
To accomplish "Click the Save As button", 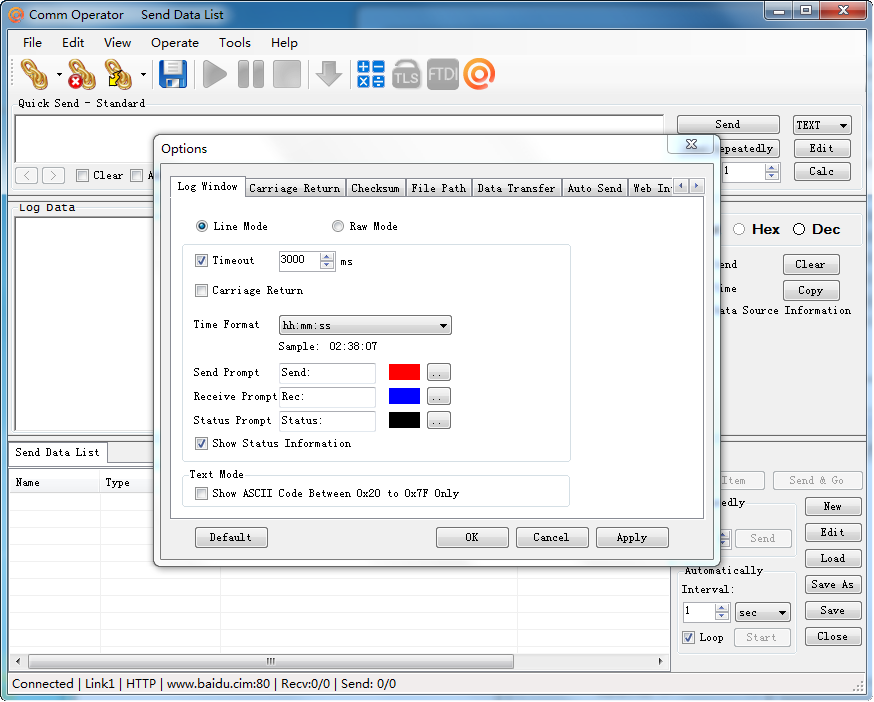I will click(x=833, y=584).
